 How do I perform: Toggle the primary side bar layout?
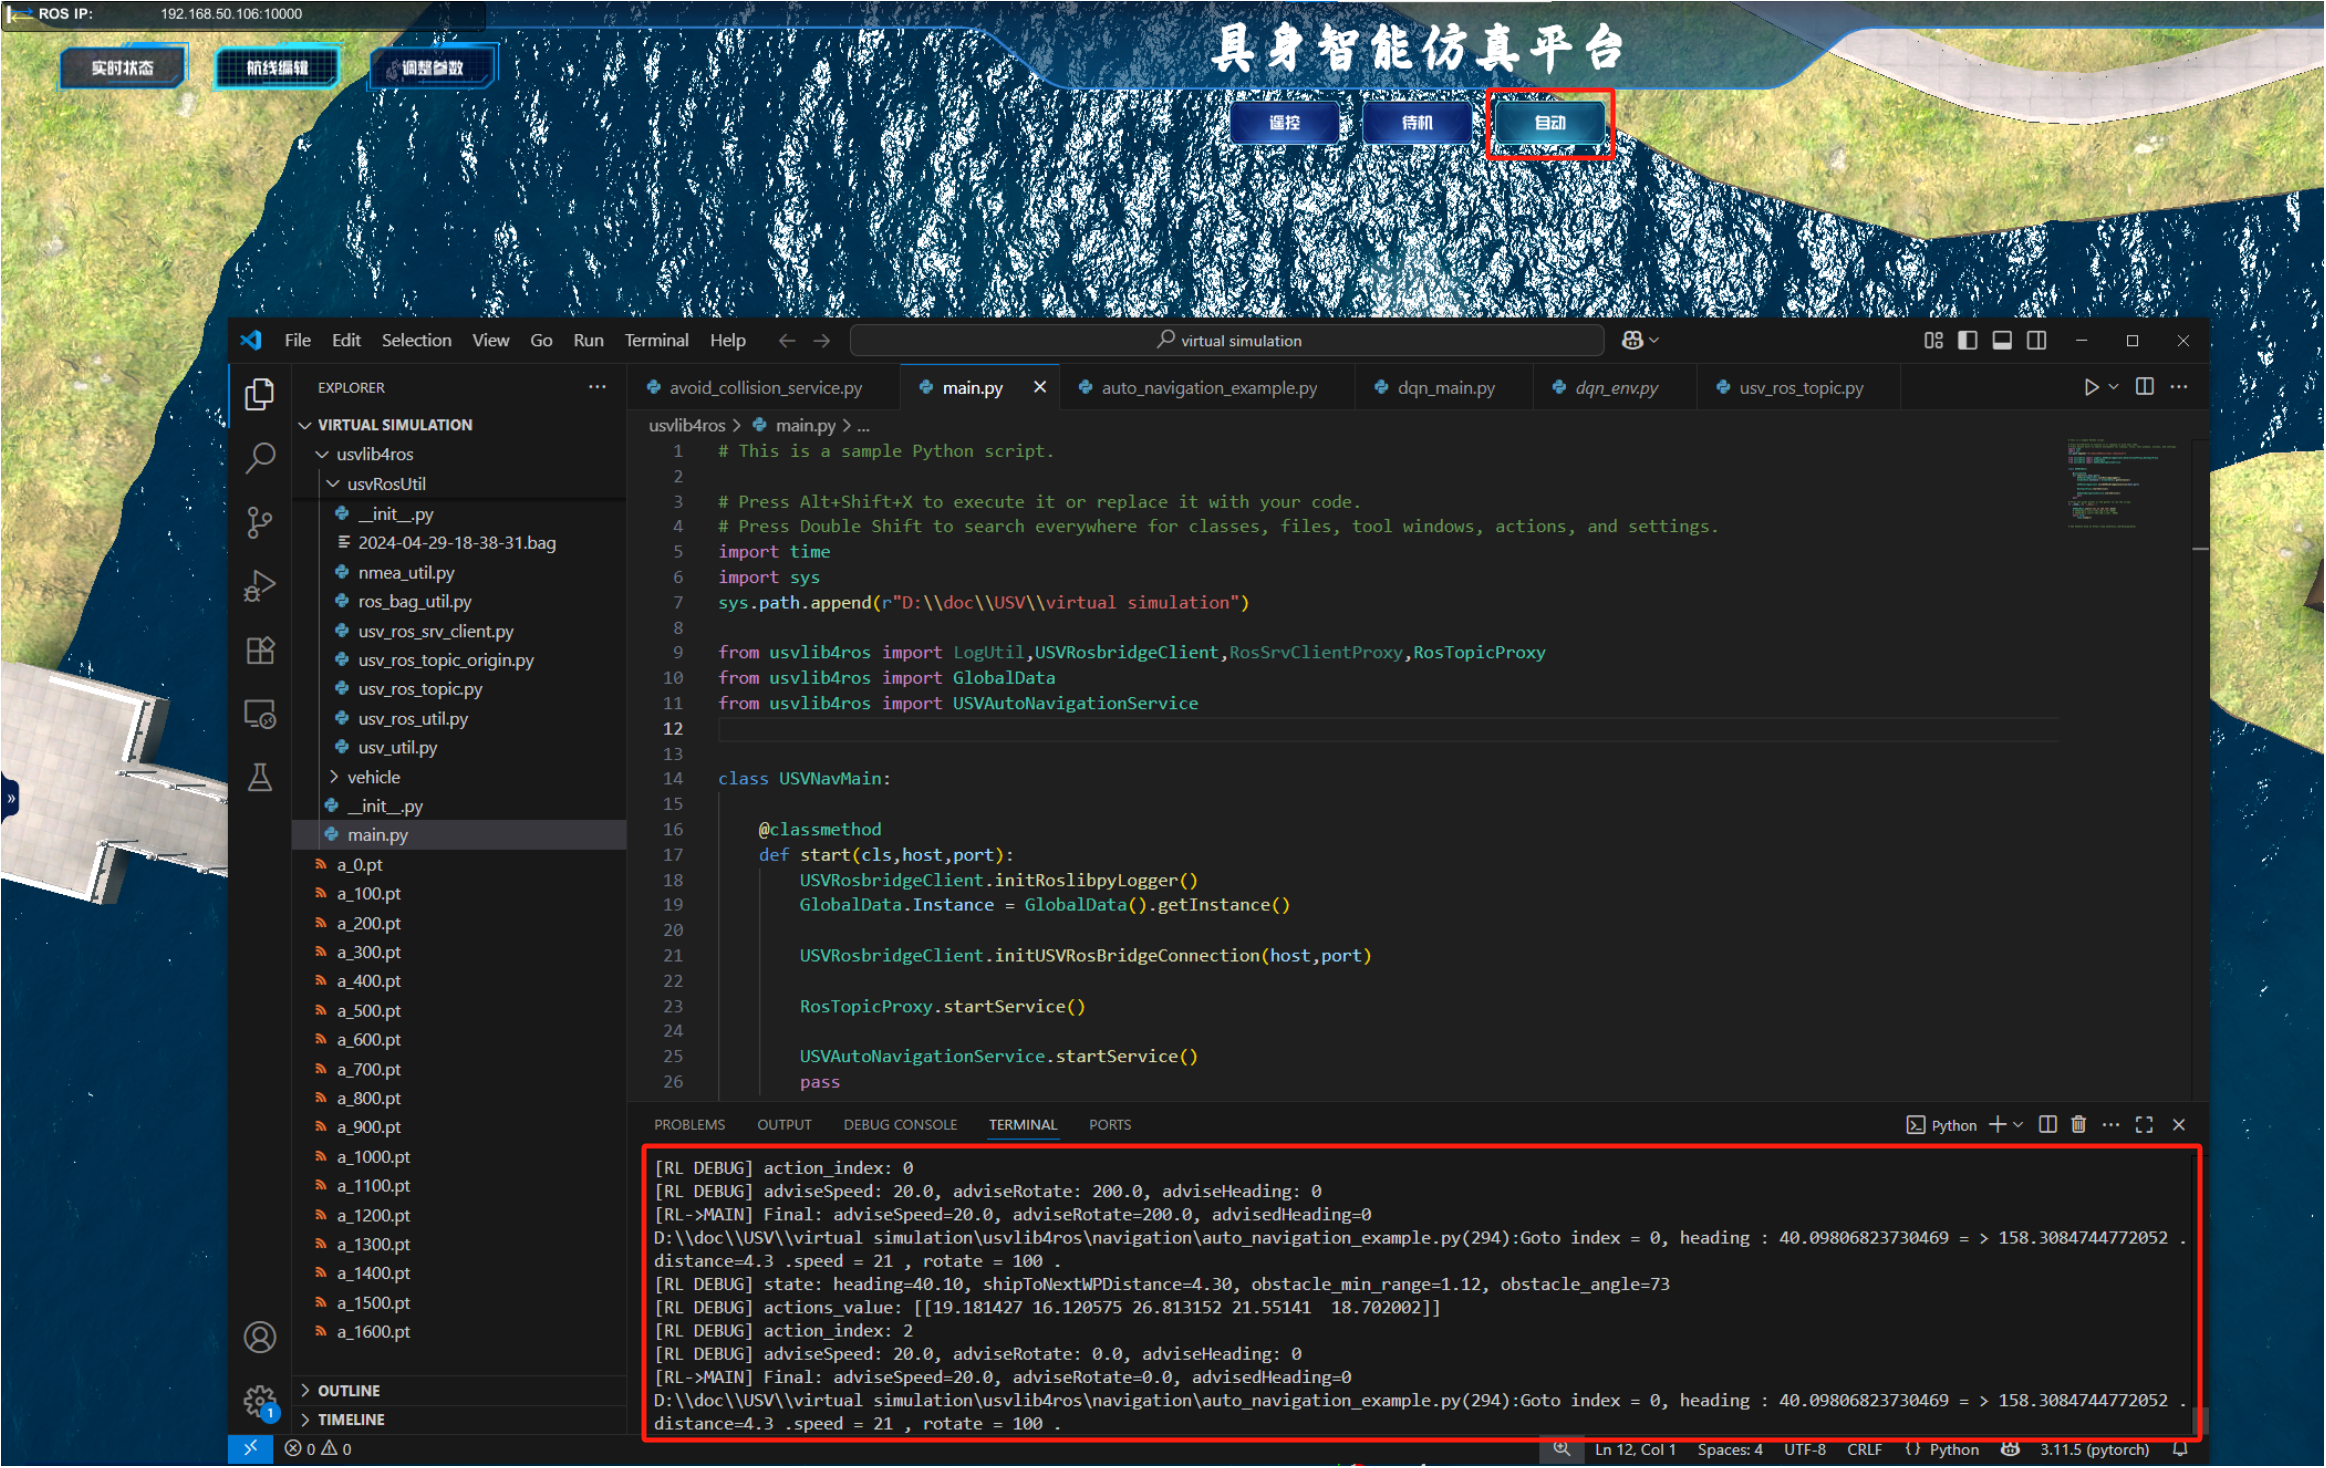tap(1967, 341)
